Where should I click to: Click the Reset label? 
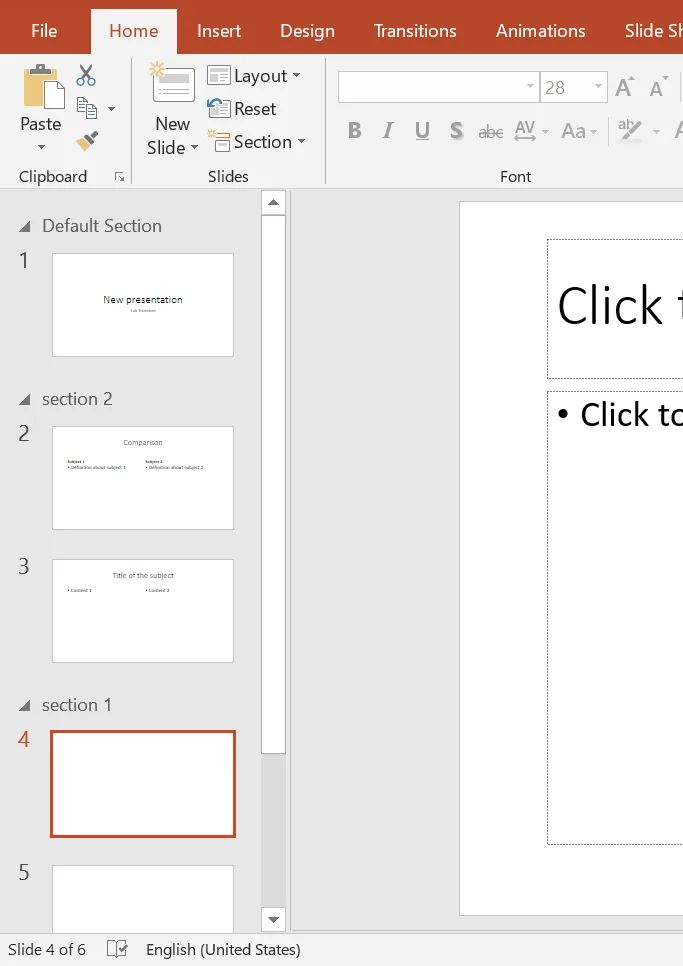[x=255, y=108]
